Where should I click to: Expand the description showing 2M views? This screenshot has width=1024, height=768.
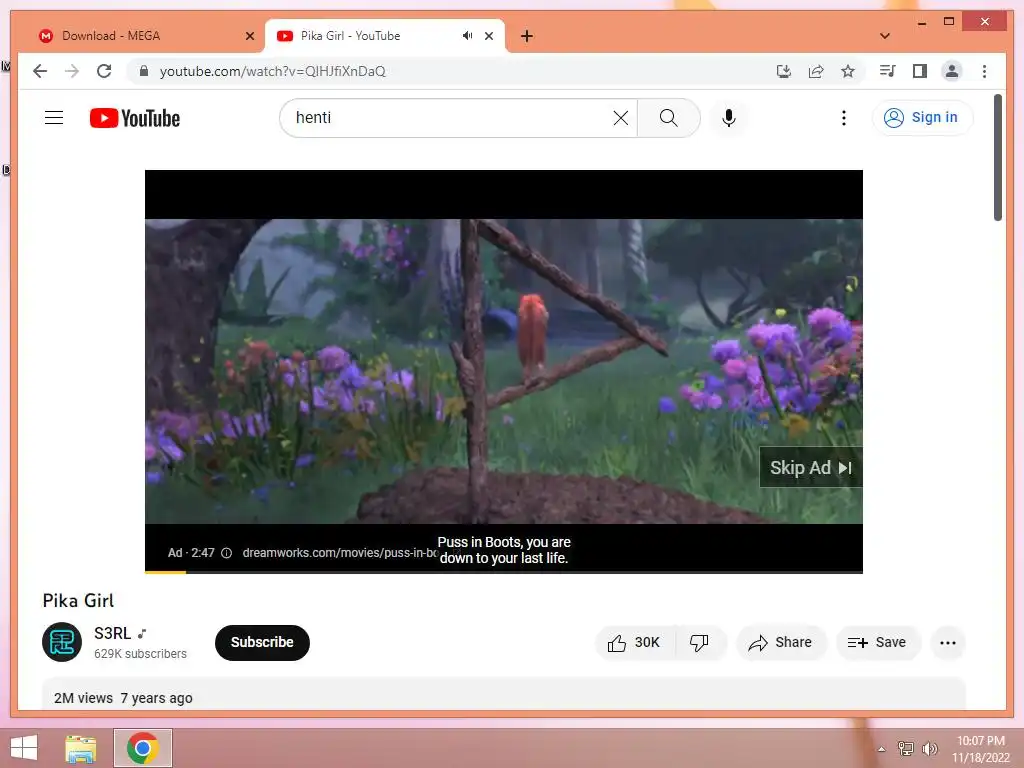pyautogui.click(x=504, y=694)
